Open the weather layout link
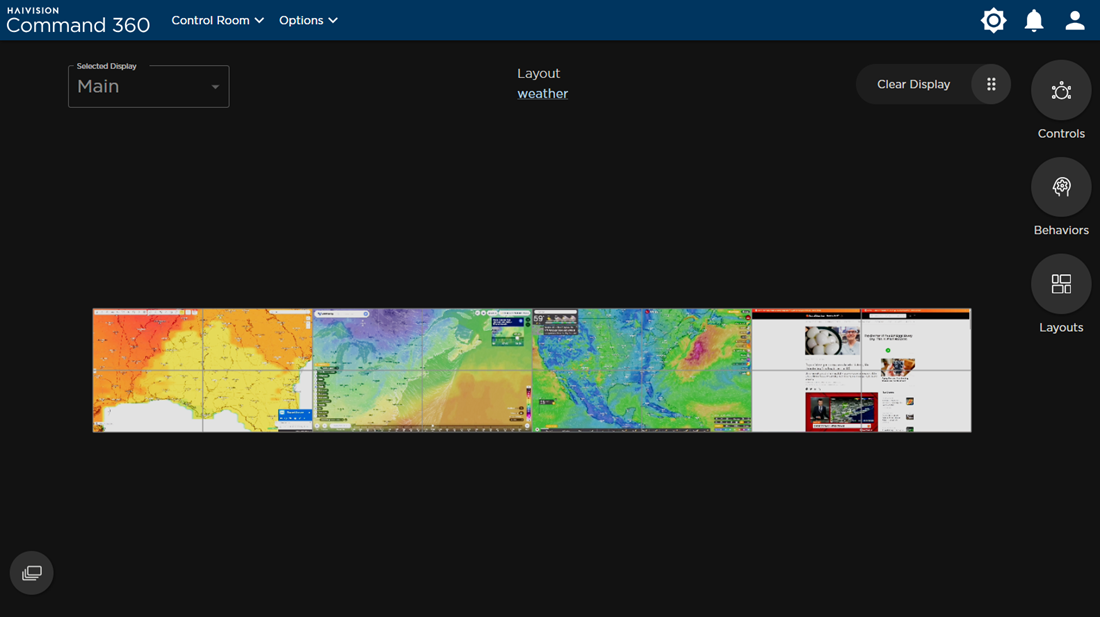Image resolution: width=1100 pixels, height=617 pixels. point(542,93)
